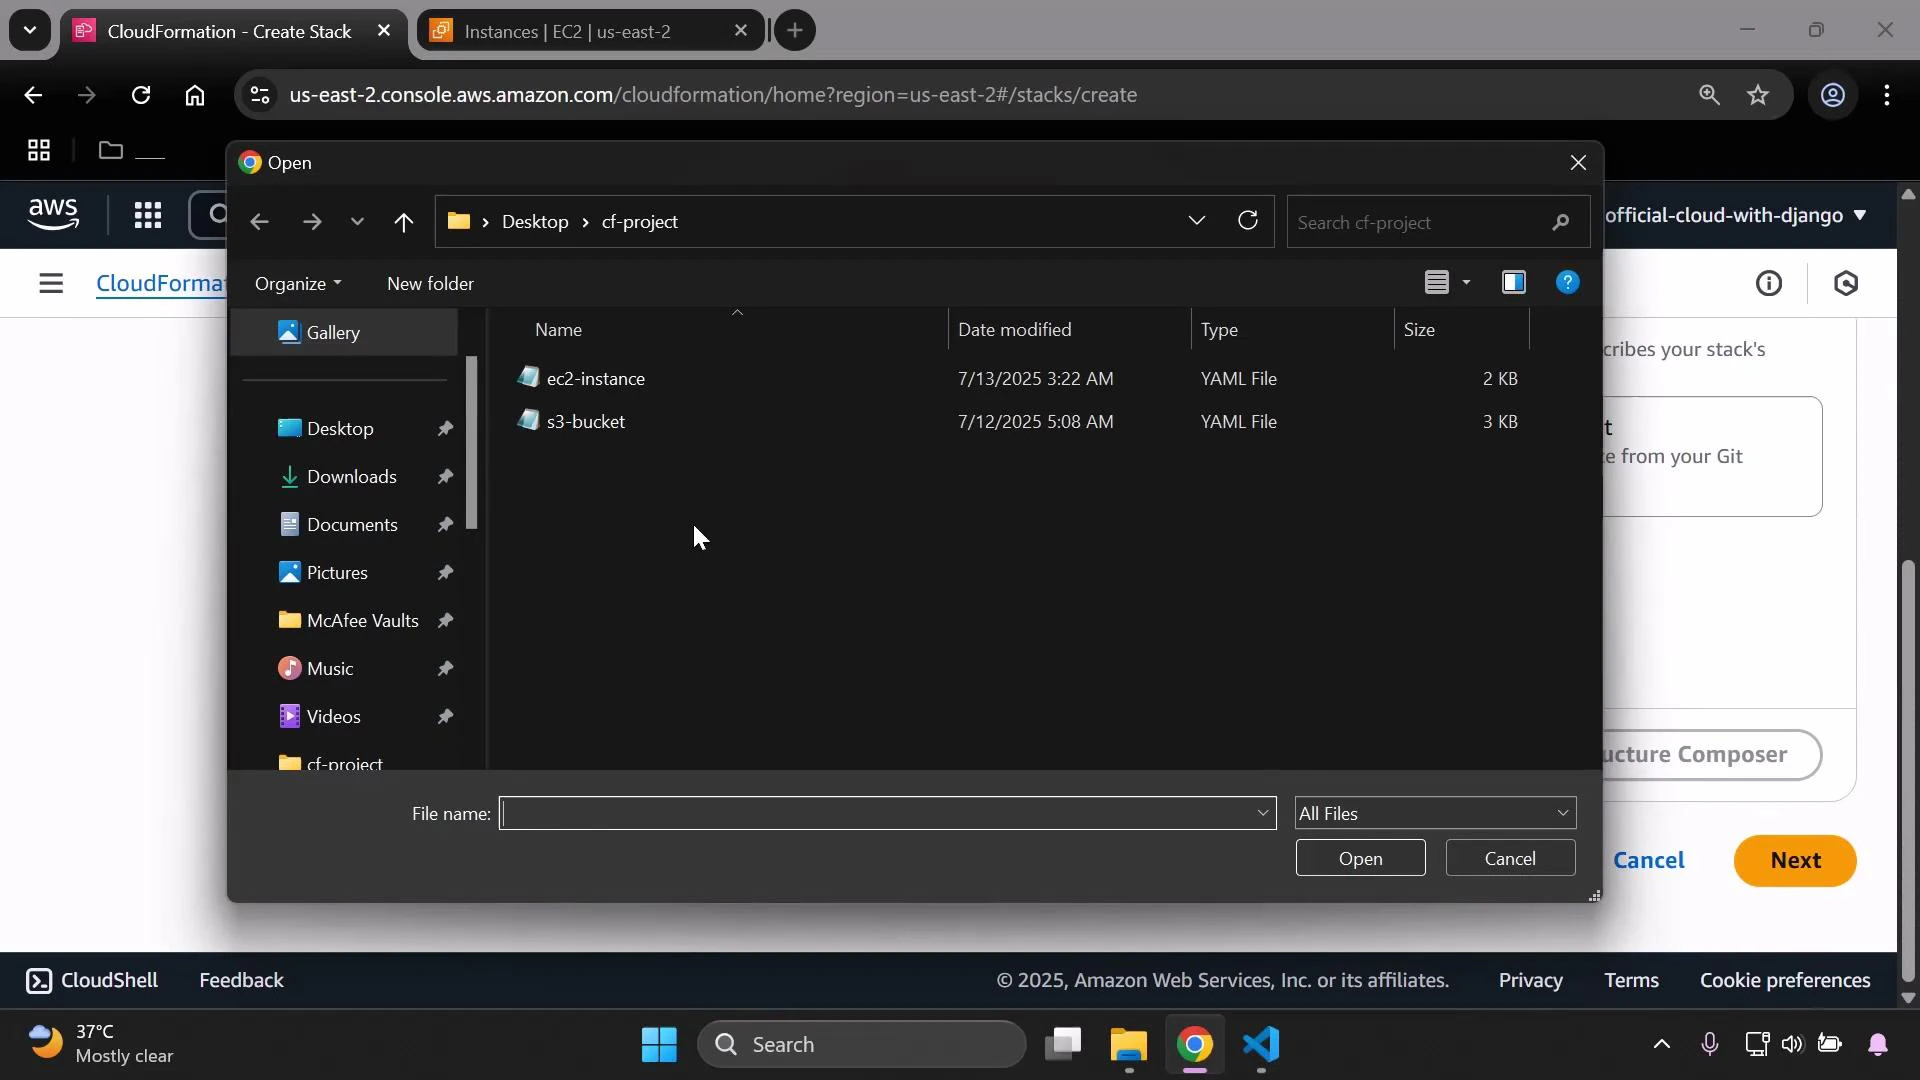This screenshot has width=1920, height=1080.
Task: Open the All Files file type dropdown
Action: pyautogui.click(x=1433, y=813)
